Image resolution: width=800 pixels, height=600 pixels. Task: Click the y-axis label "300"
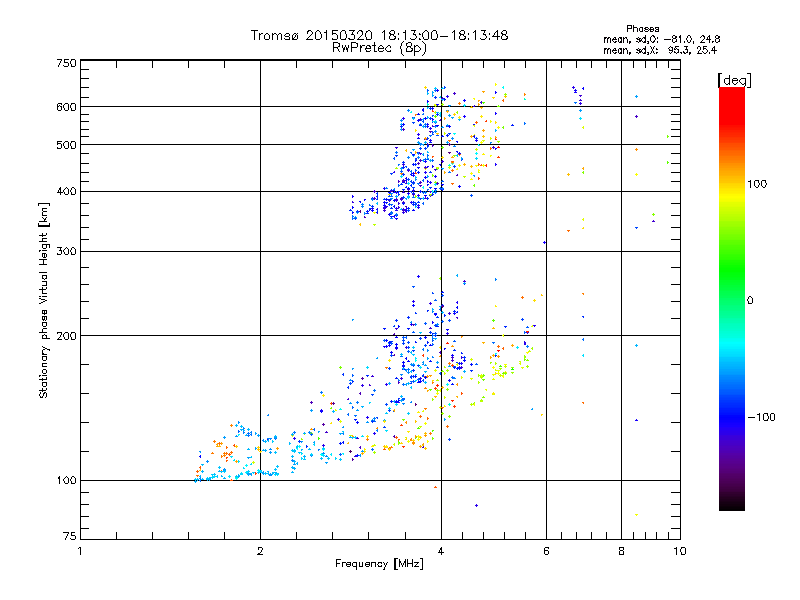66,251
